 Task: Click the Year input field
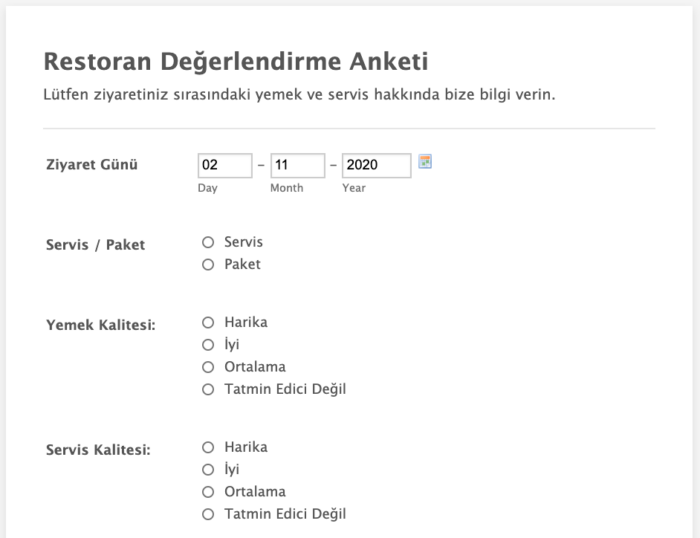point(376,165)
